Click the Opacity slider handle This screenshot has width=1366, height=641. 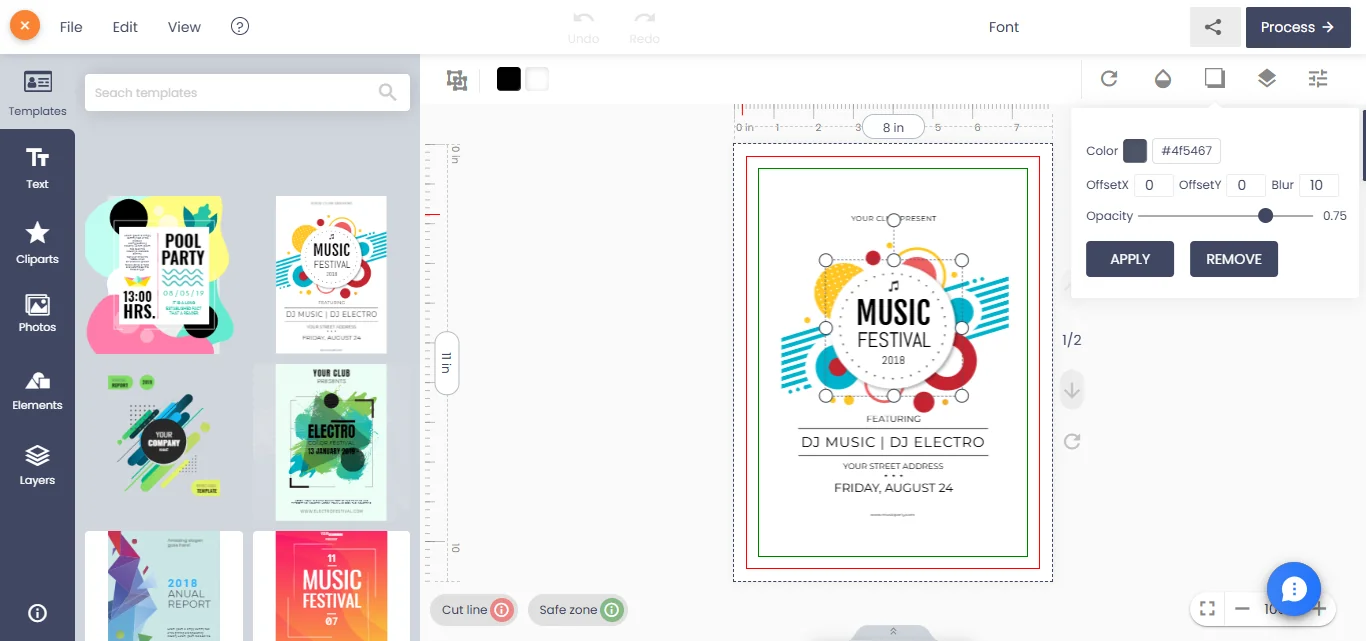1266,215
